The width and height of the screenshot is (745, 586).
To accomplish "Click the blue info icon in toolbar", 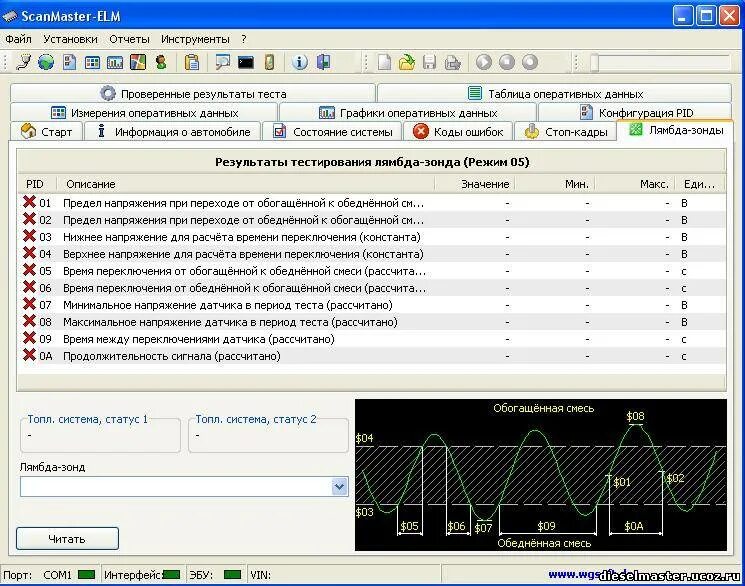I will point(299,62).
